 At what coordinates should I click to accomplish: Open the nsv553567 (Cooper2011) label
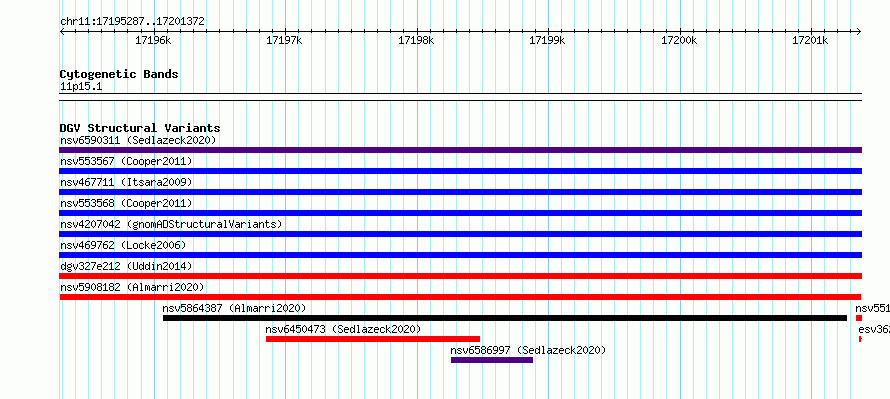click(126, 161)
